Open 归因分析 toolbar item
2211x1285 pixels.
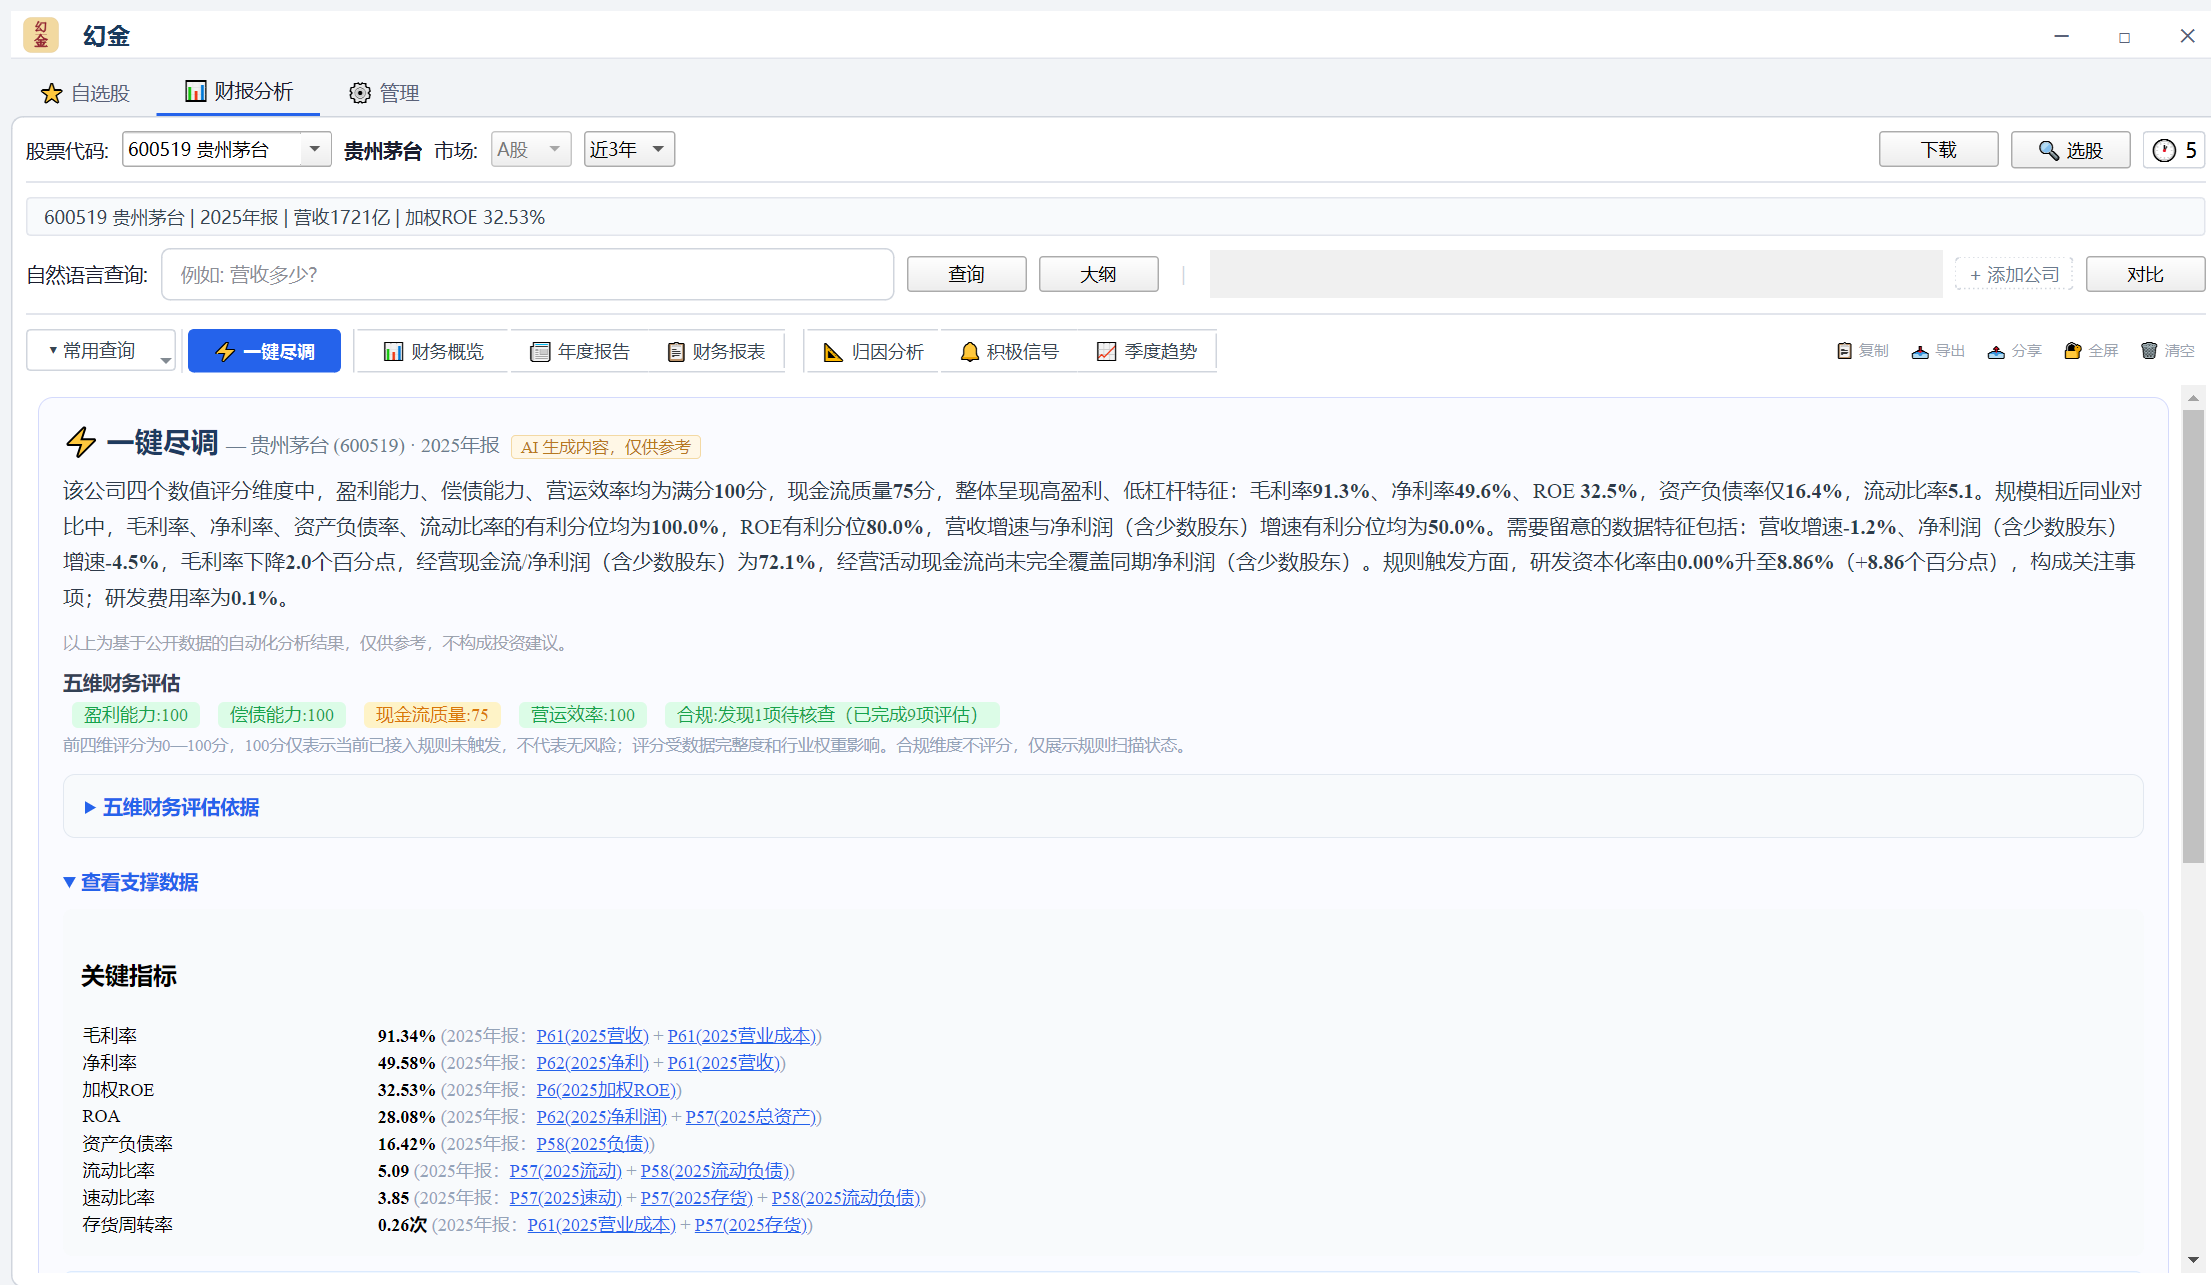[x=873, y=352]
